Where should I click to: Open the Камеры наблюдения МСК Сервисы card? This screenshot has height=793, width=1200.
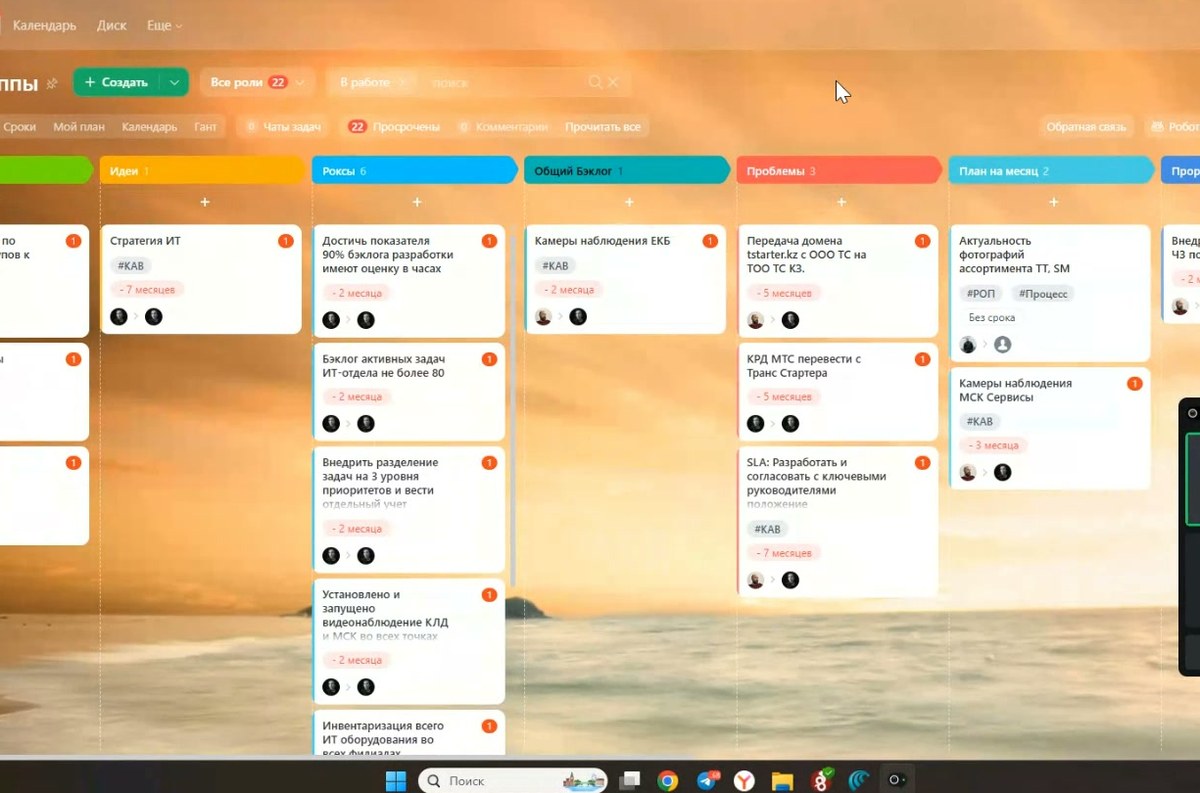point(1050,428)
